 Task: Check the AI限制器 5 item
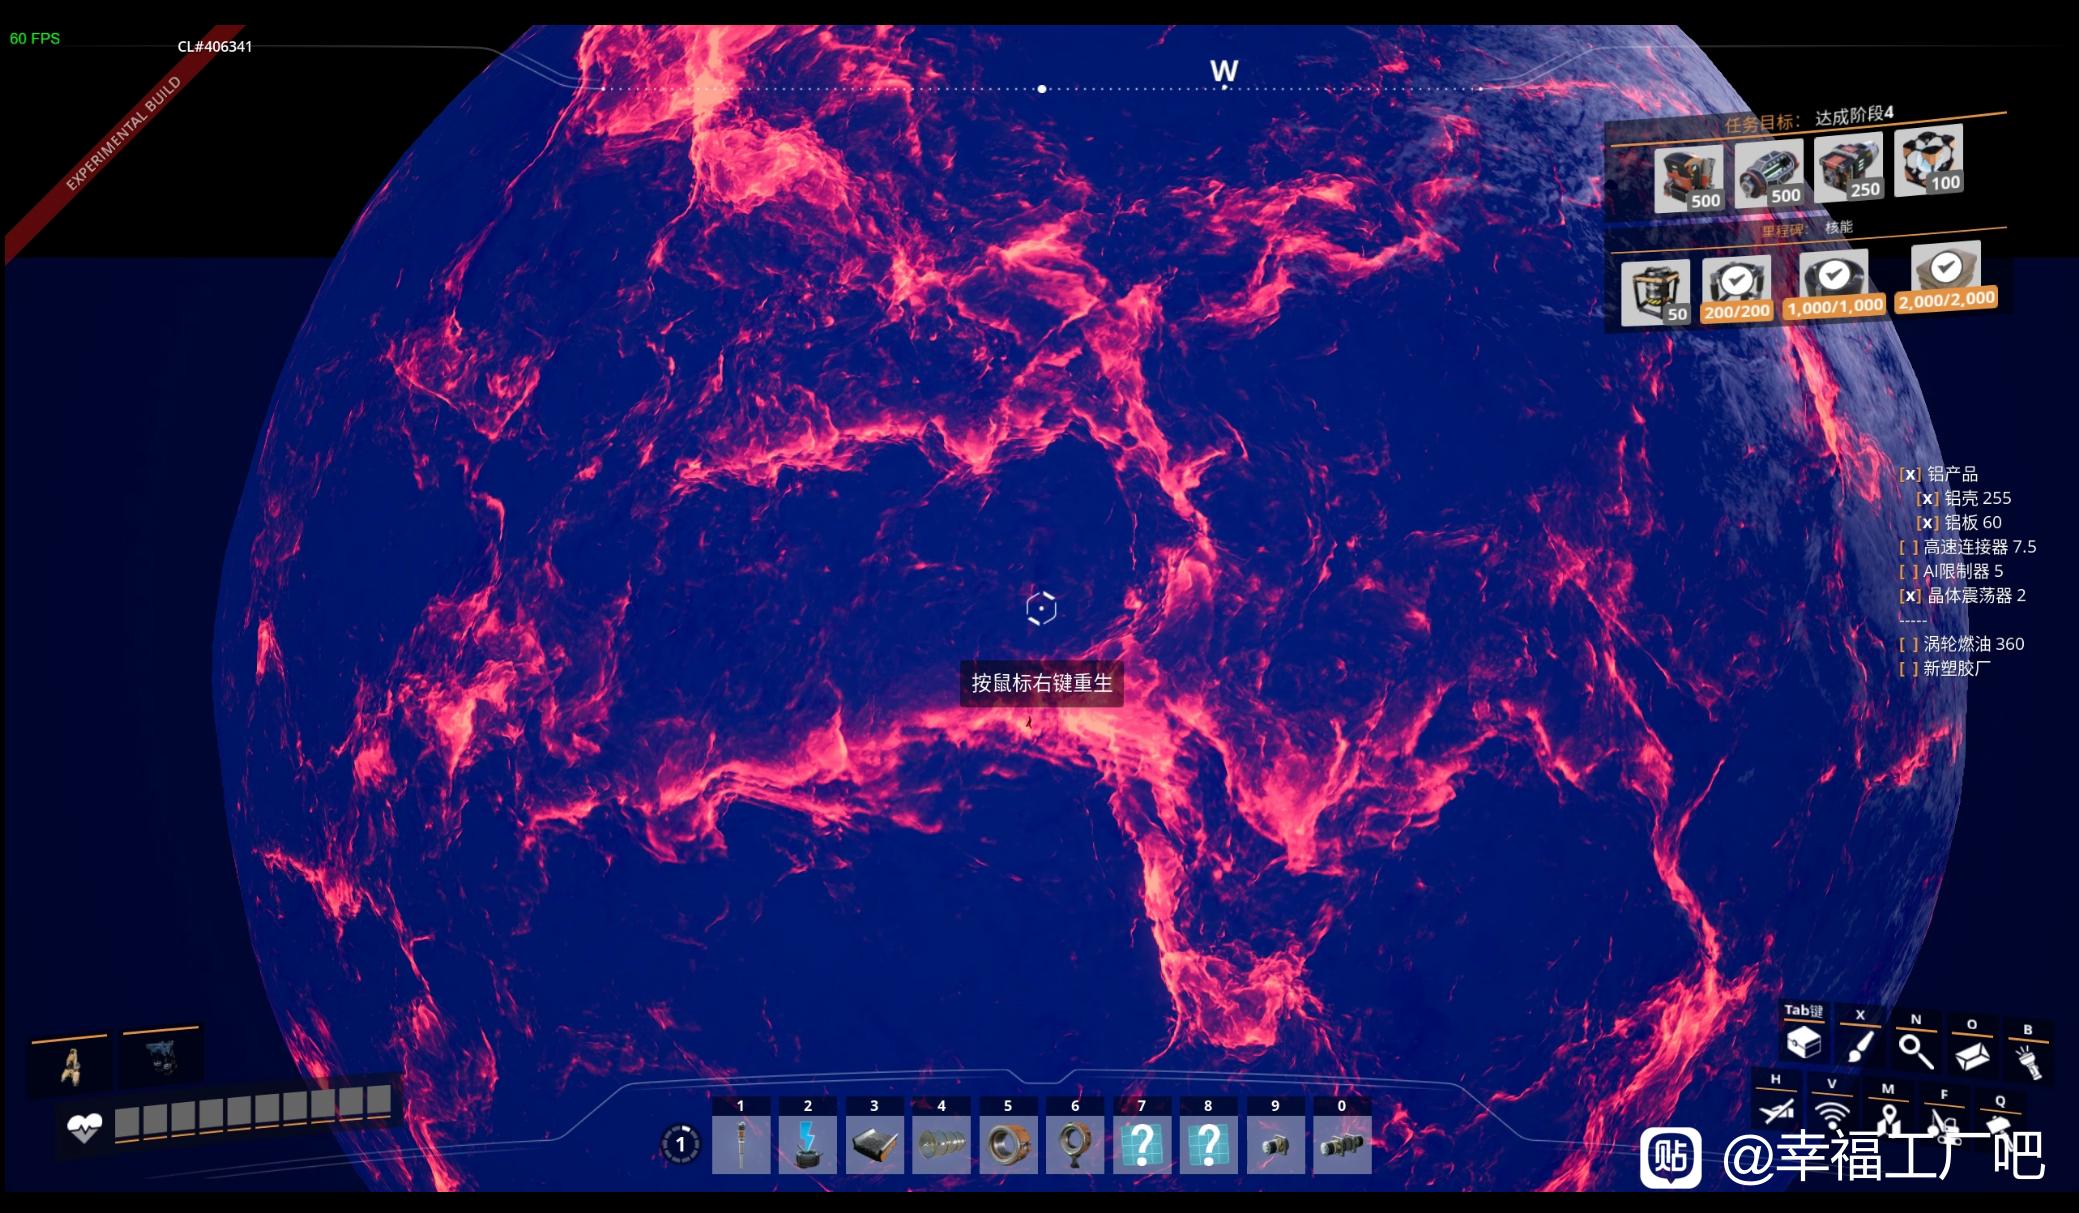coord(1908,571)
